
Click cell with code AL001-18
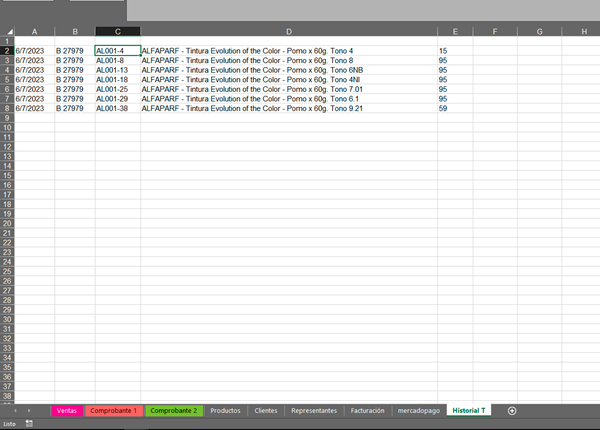[118, 80]
